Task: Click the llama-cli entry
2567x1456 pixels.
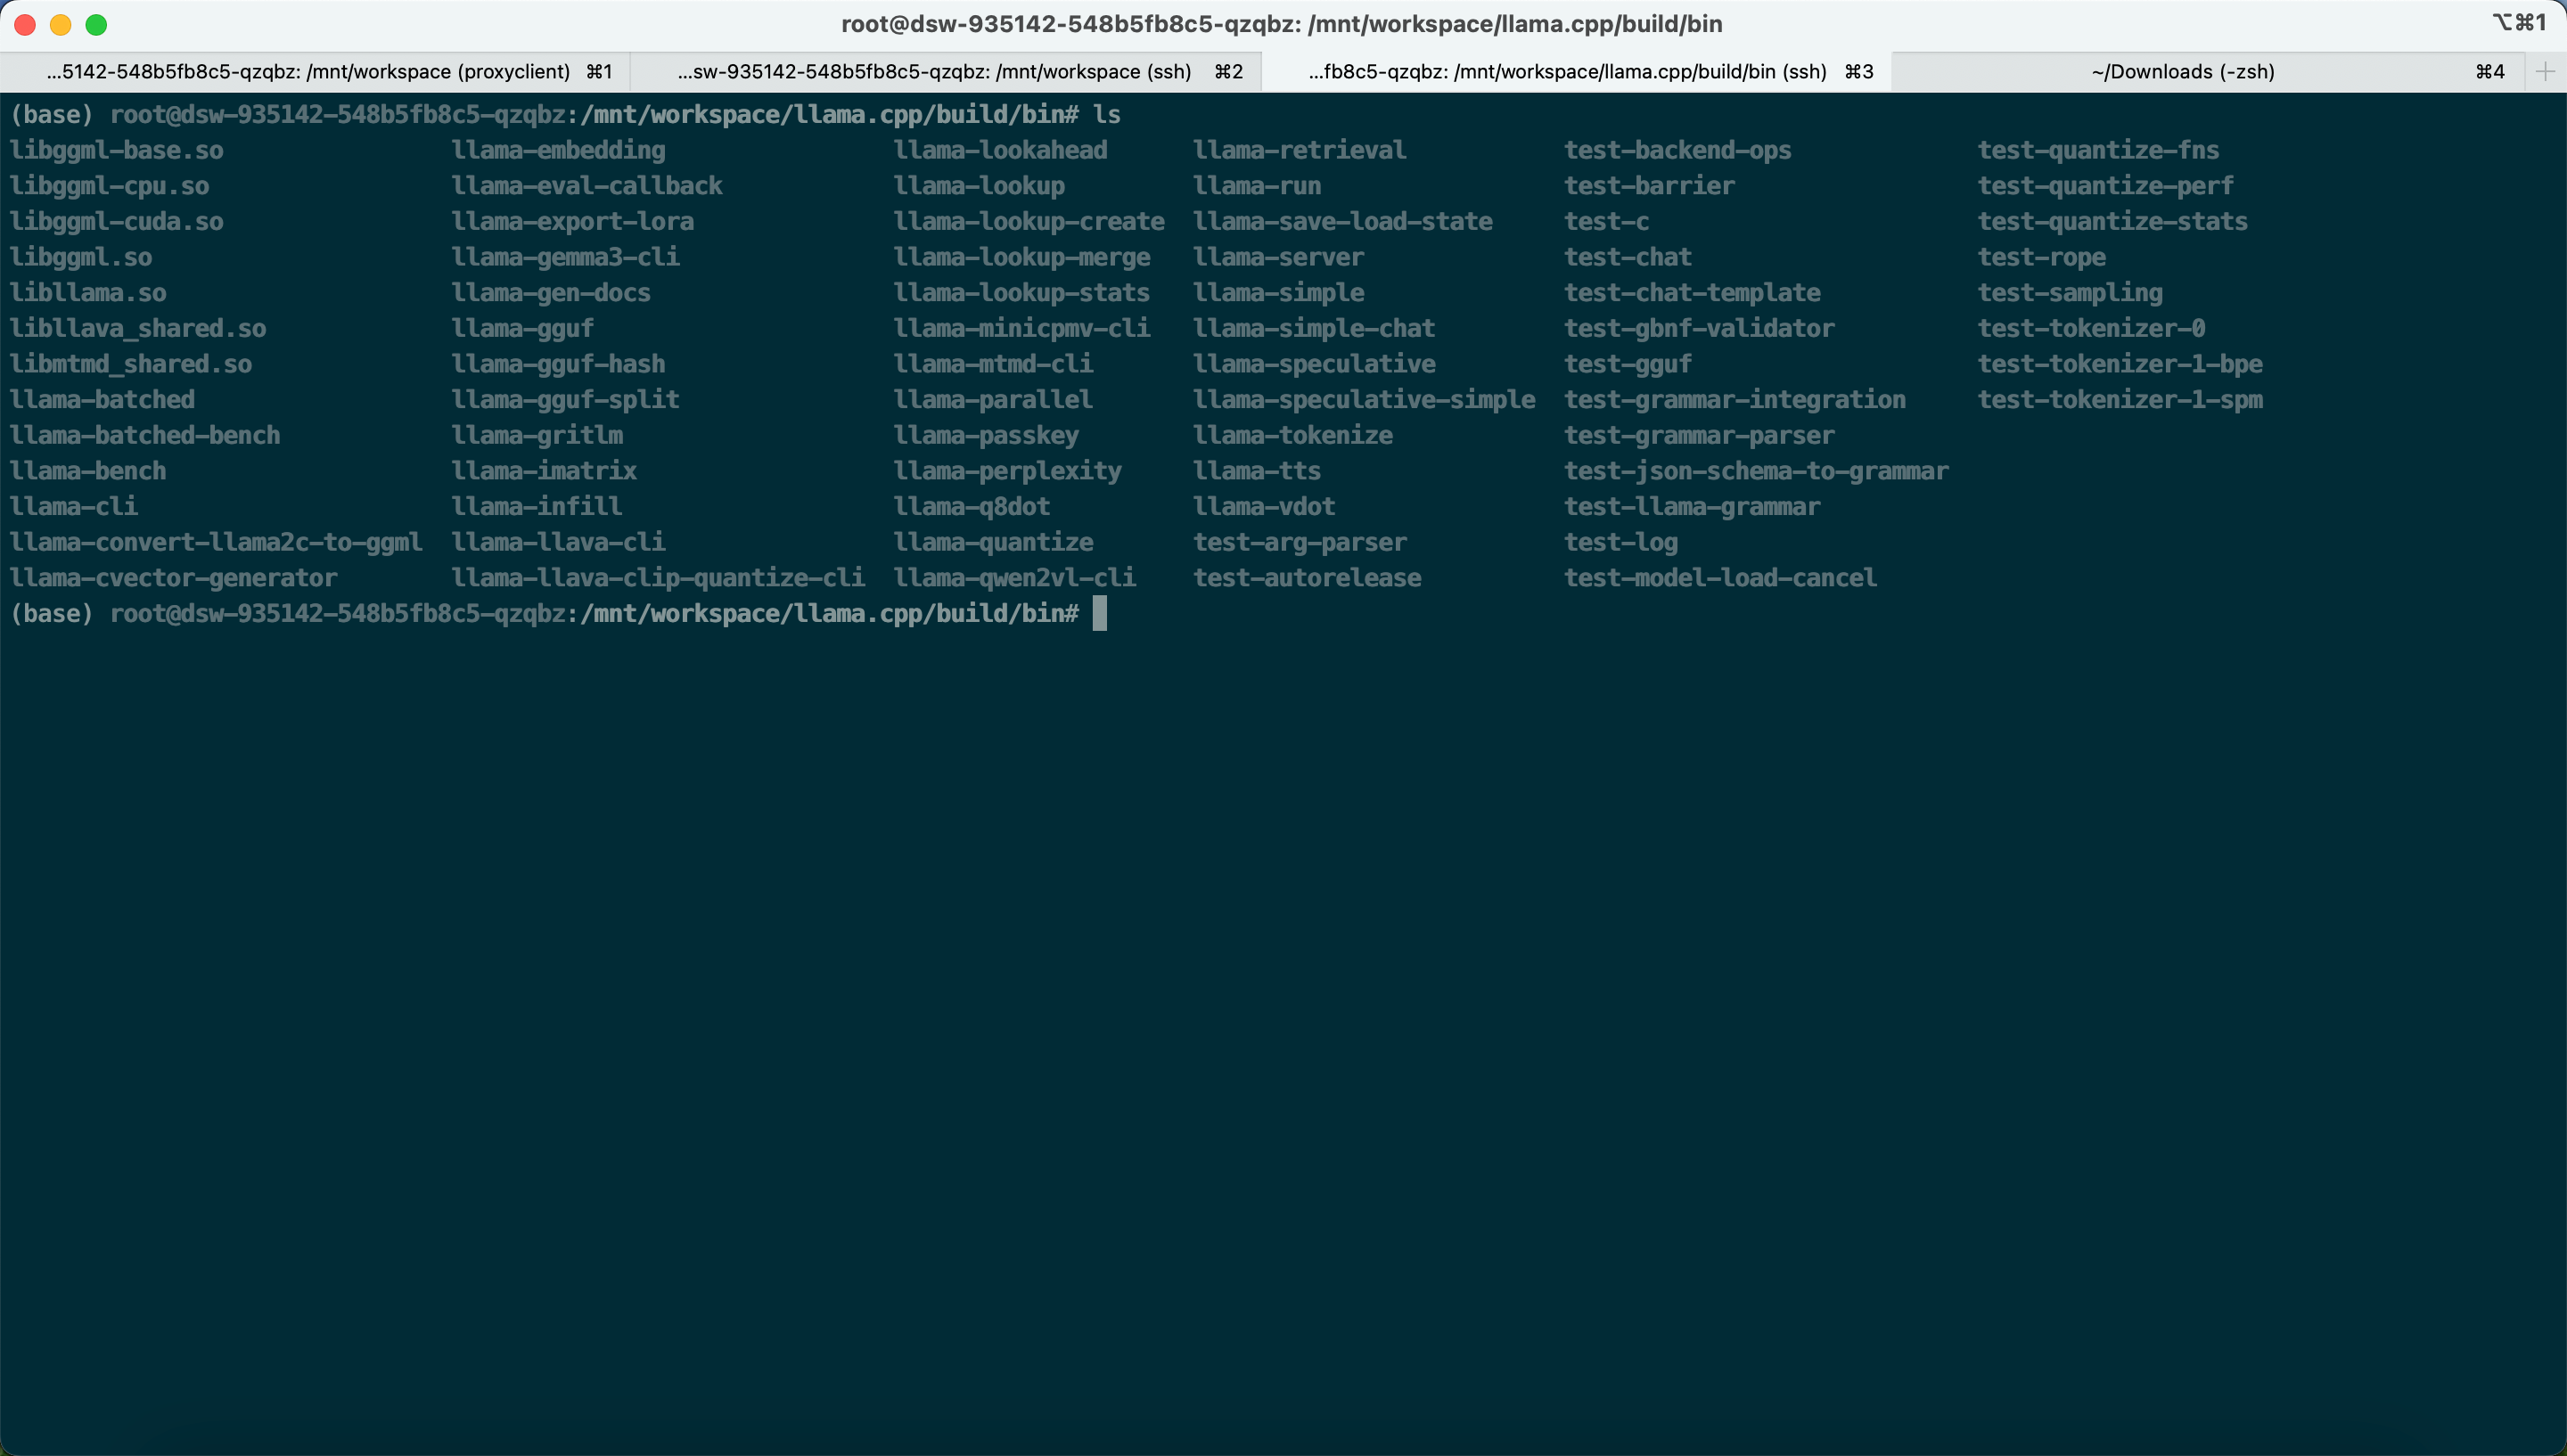Action: click(x=74, y=506)
